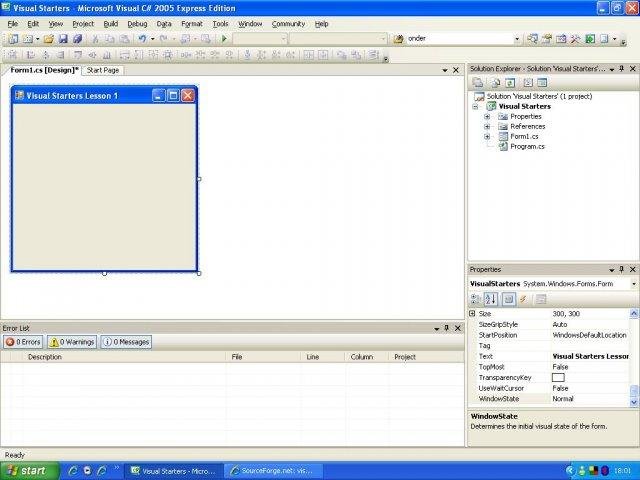Show the Properties page icon in Properties panel
Screen dimensions: 640x480
pyautogui.click(x=509, y=299)
